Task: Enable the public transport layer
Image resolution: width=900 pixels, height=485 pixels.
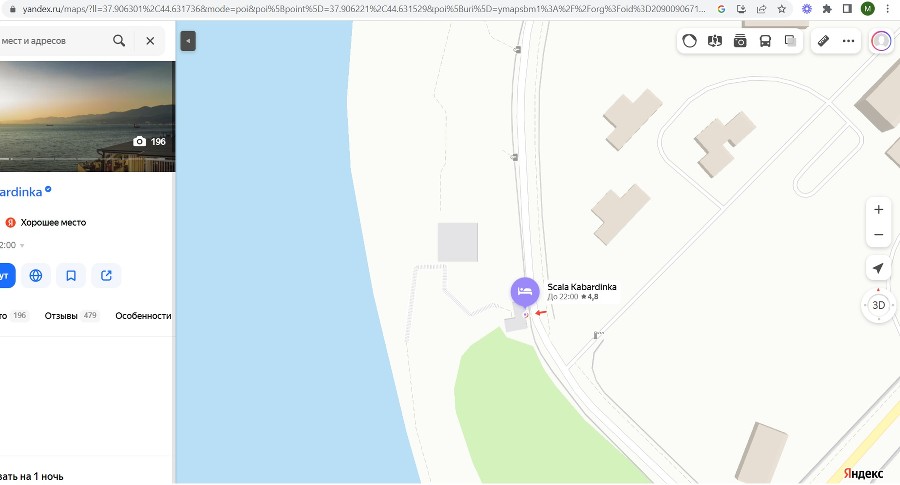Action: click(765, 41)
